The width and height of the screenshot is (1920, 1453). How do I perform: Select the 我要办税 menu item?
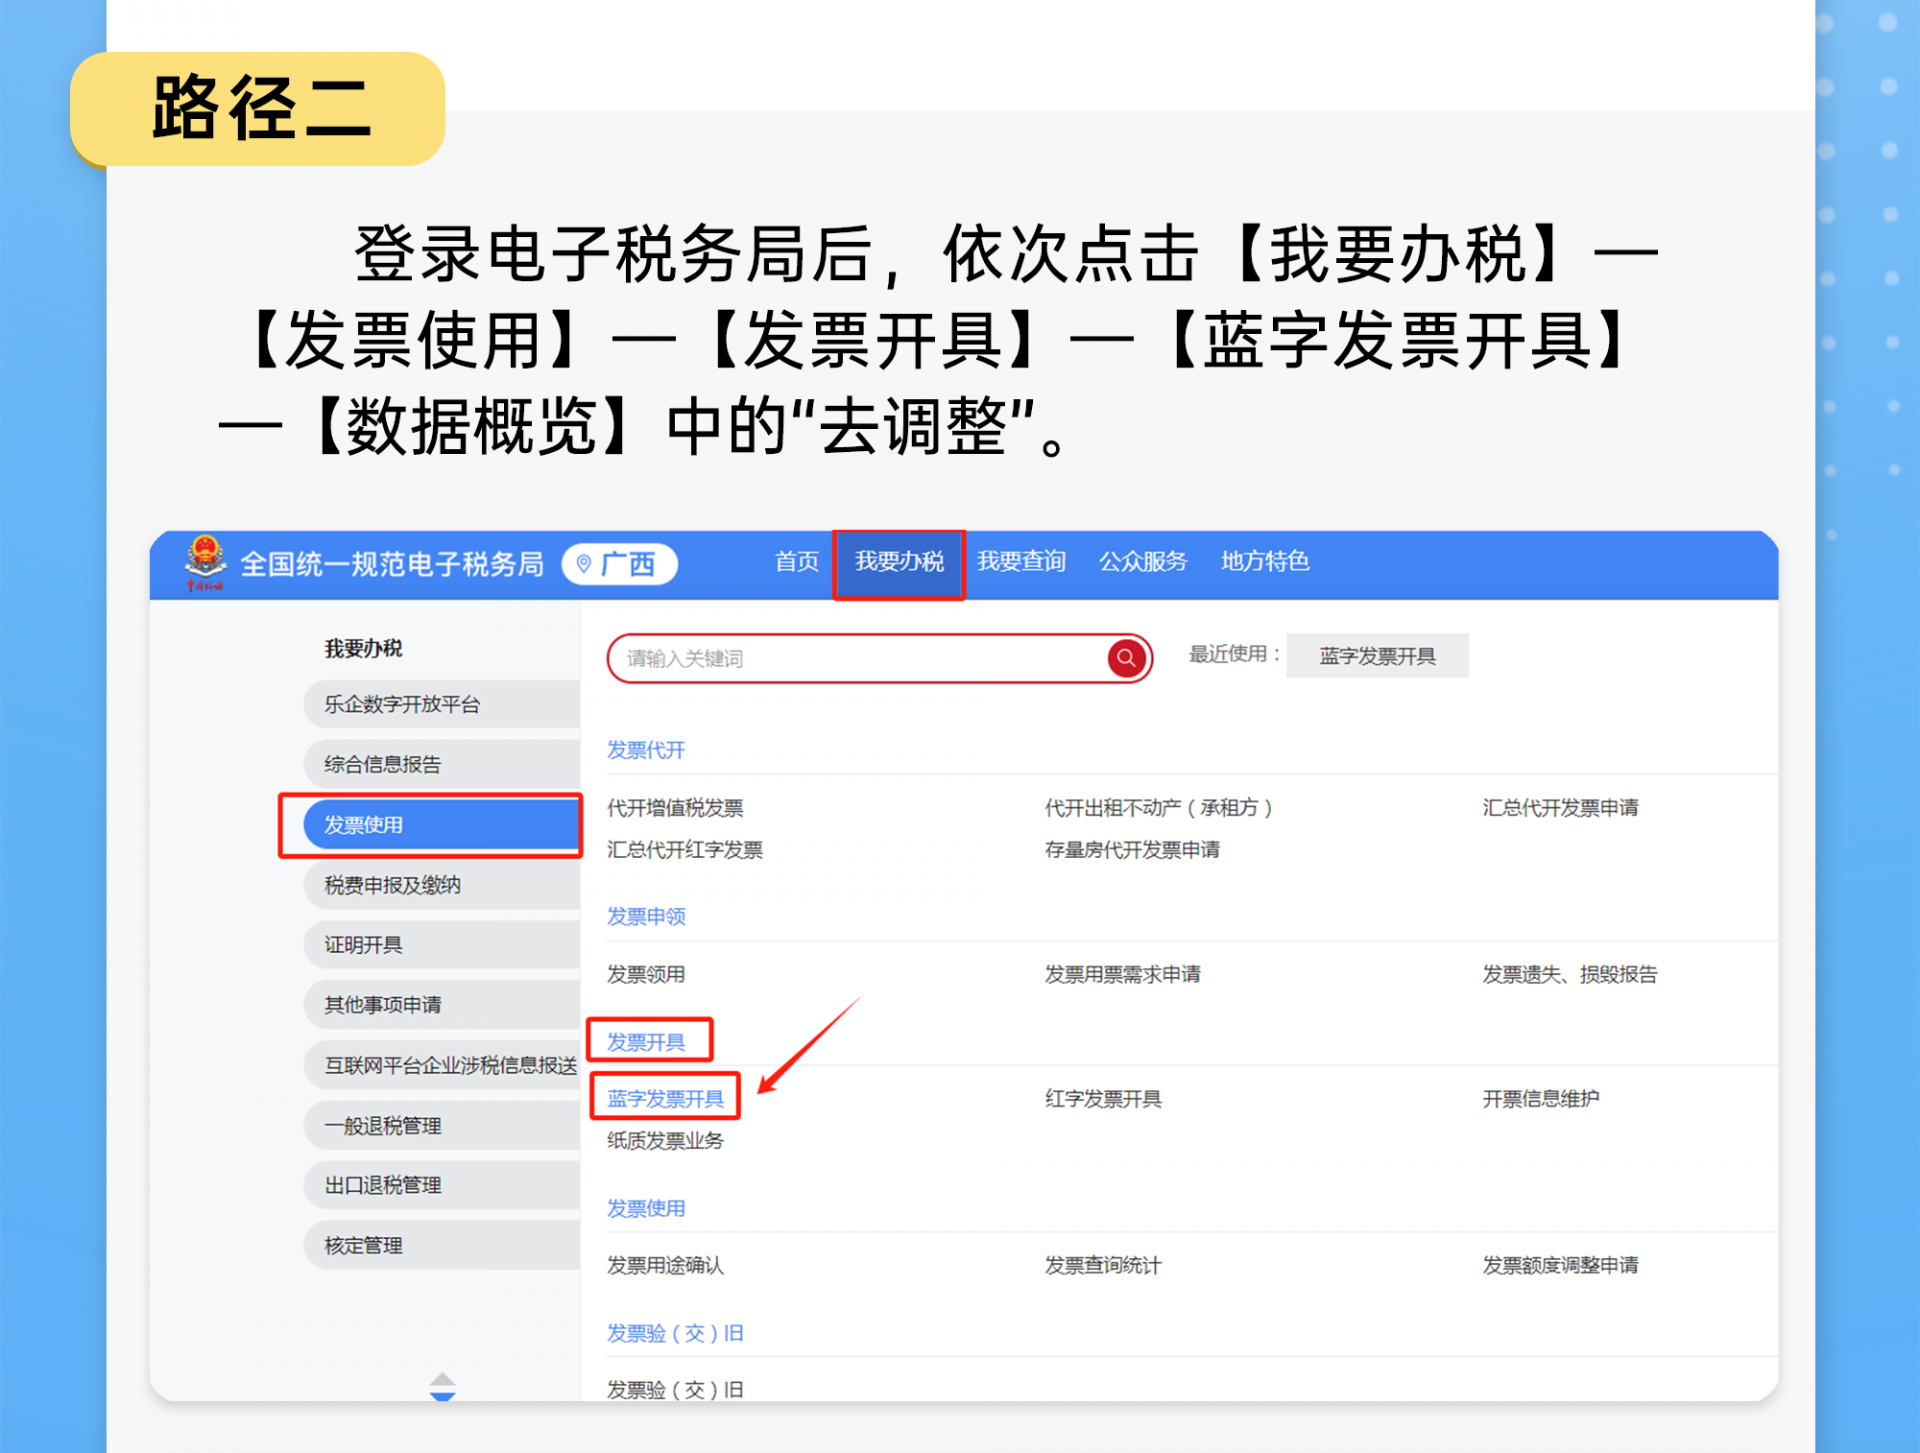[898, 562]
